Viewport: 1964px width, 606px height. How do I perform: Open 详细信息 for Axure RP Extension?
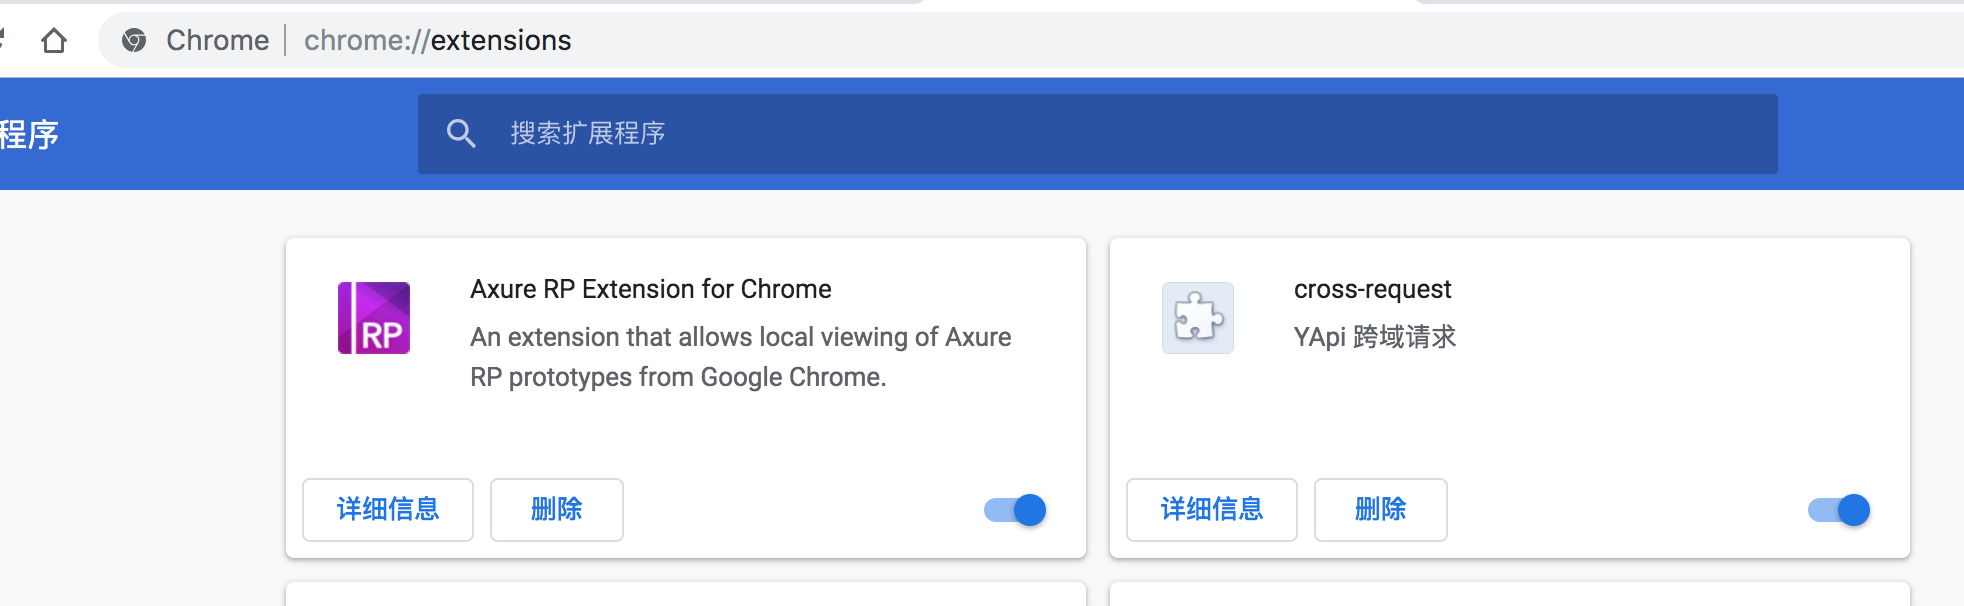point(388,510)
